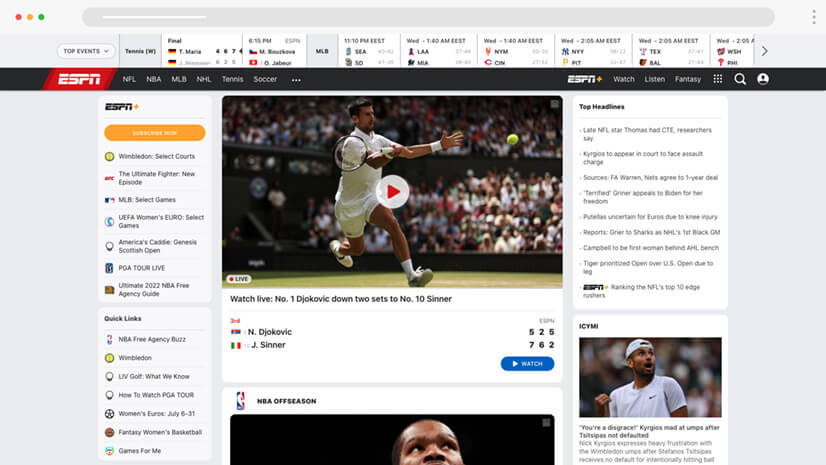Image resolution: width=826 pixels, height=465 pixels.
Task: Click the blue Watch button
Action: [527, 363]
